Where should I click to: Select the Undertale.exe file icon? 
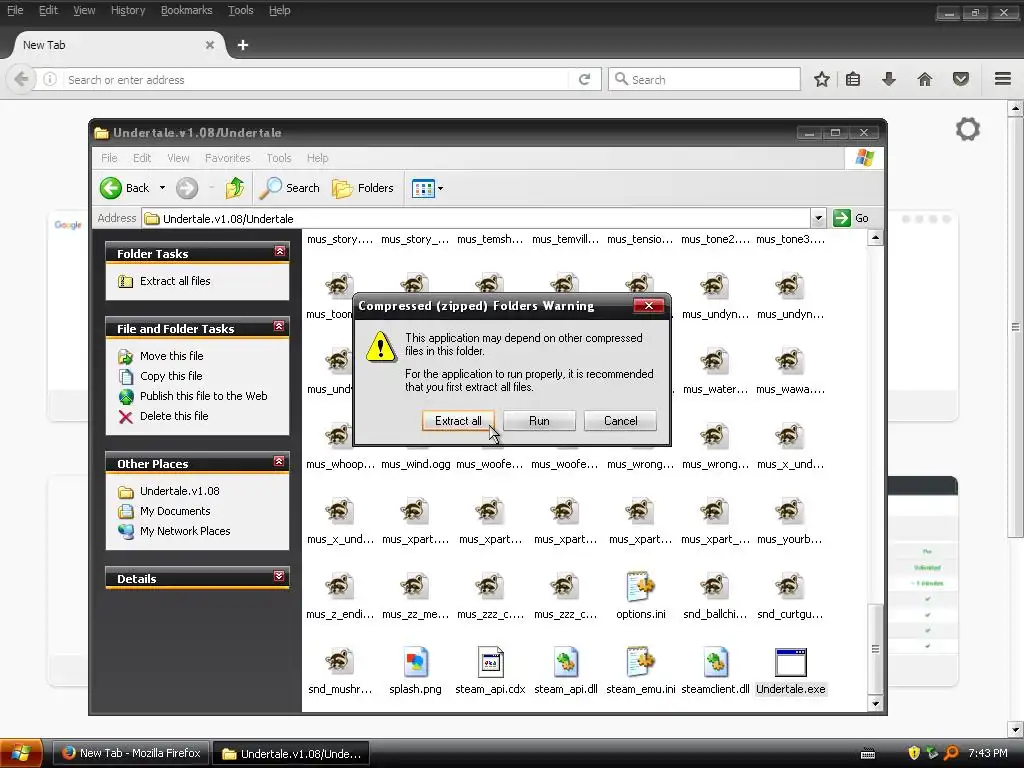tap(790, 662)
